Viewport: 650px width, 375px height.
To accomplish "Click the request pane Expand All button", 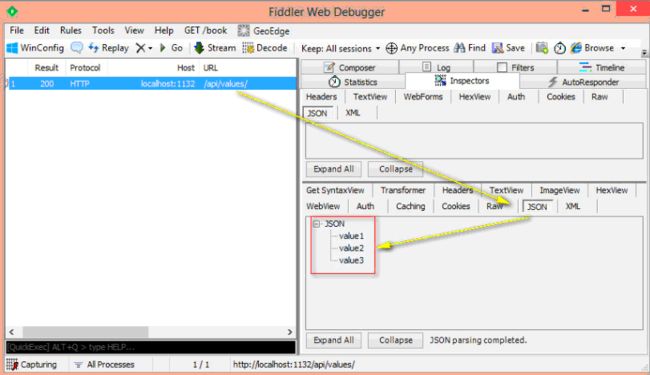I will tap(334, 169).
